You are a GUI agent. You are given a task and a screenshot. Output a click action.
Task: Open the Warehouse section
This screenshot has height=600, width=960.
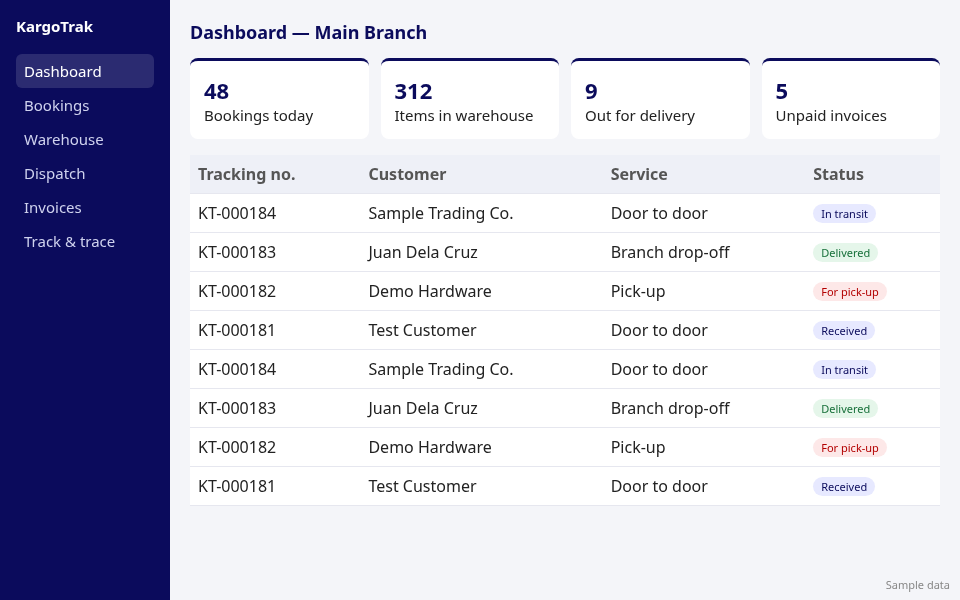pyautogui.click(x=84, y=140)
